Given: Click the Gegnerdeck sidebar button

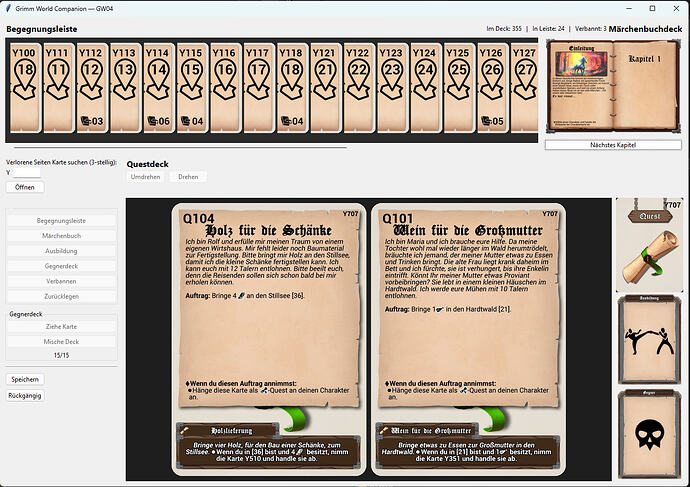Looking at the screenshot, I should pyautogui.click(x=61, y=266).
